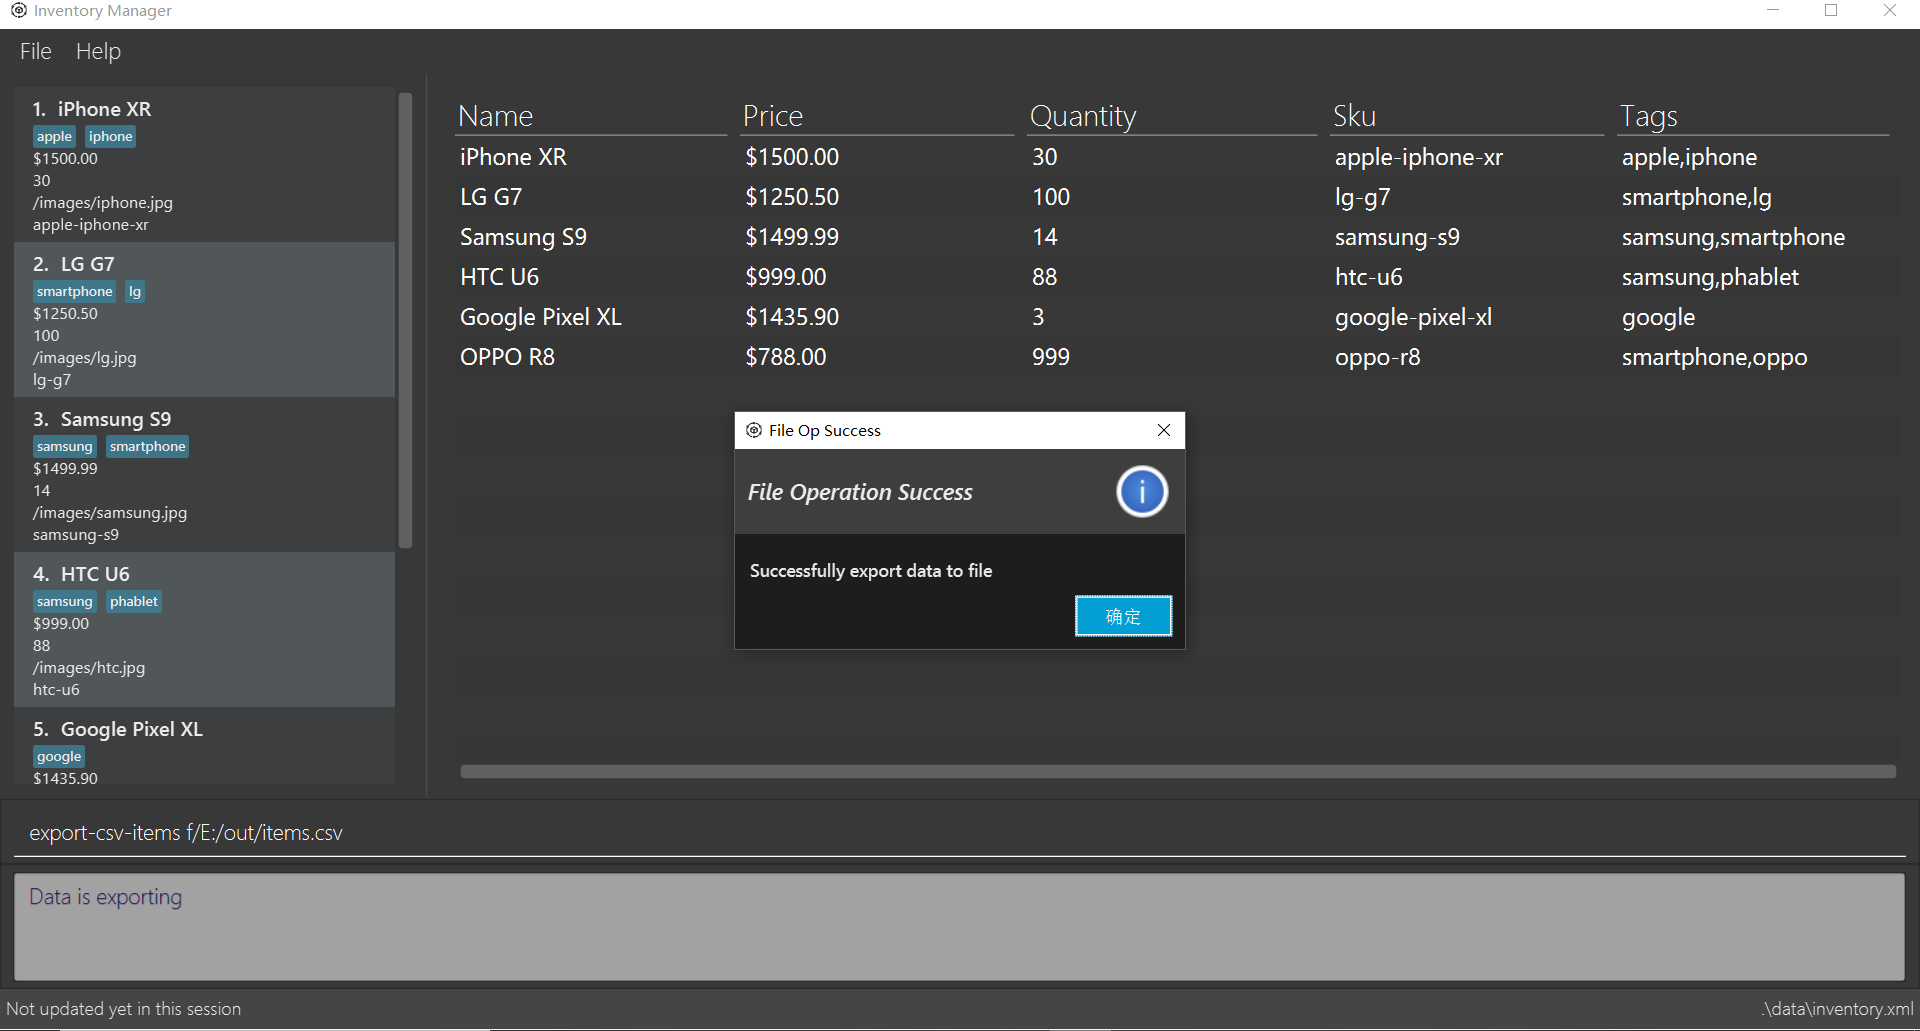Viewport: 1920px width, 1031px height.
Task: Minimize the Inventory Manager window
Action: pyautogui.click(x=1773, y=10)
